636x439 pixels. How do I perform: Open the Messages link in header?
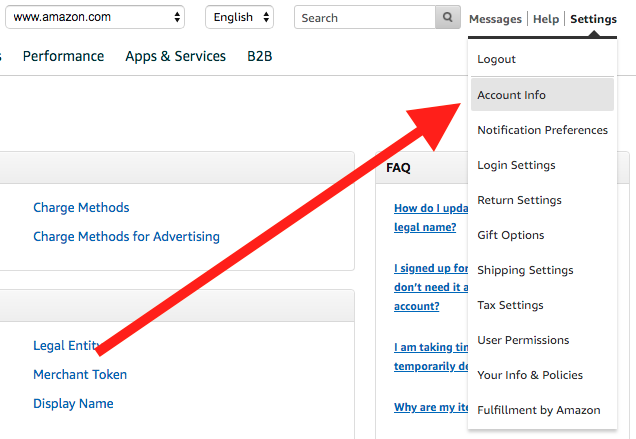(495, 19)
